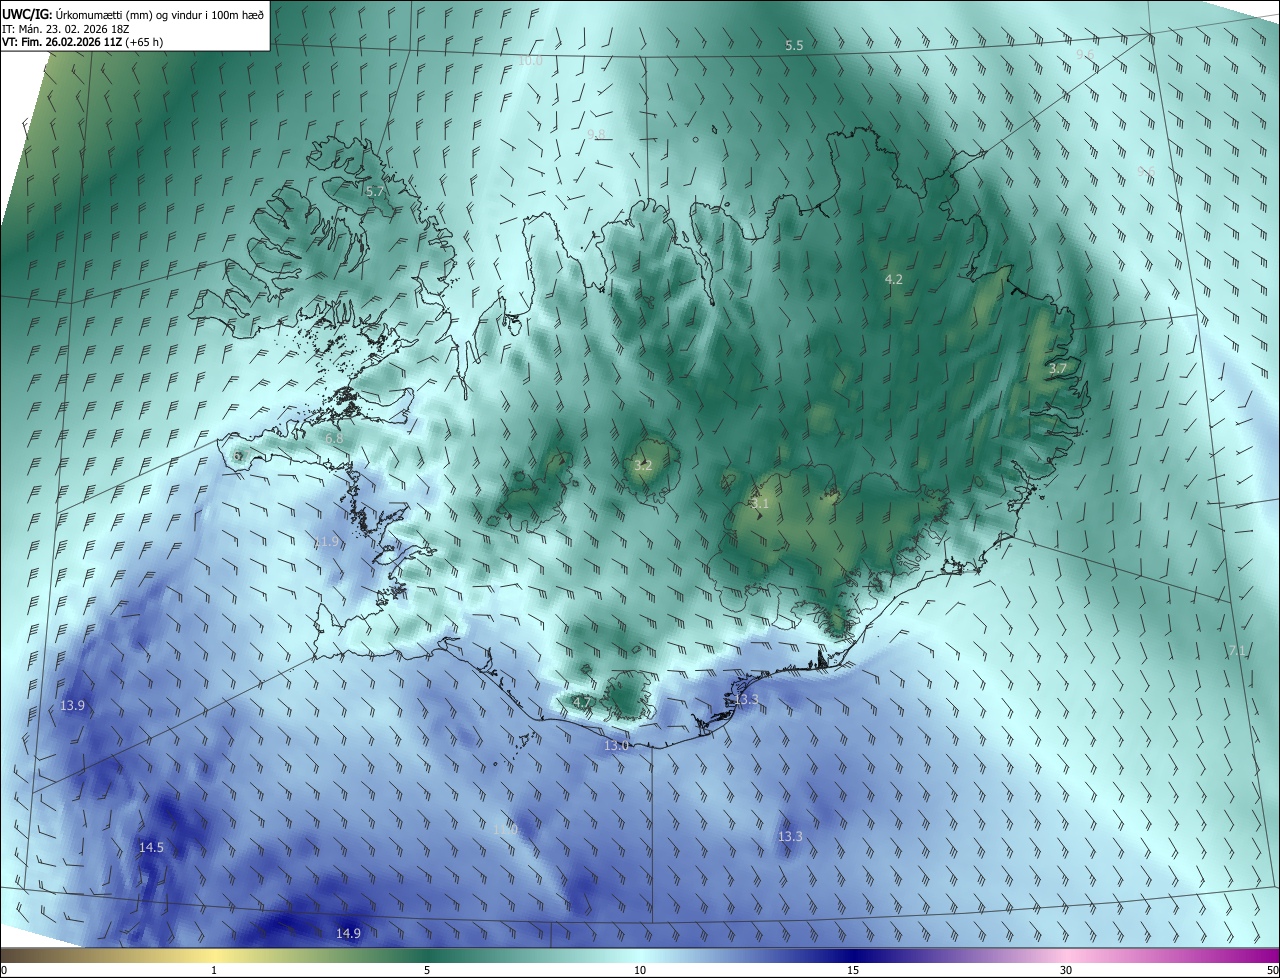Screen dimensions: 1280x978
Task: Select the 3.1 value on the large glacier
Action: point(760,505)
